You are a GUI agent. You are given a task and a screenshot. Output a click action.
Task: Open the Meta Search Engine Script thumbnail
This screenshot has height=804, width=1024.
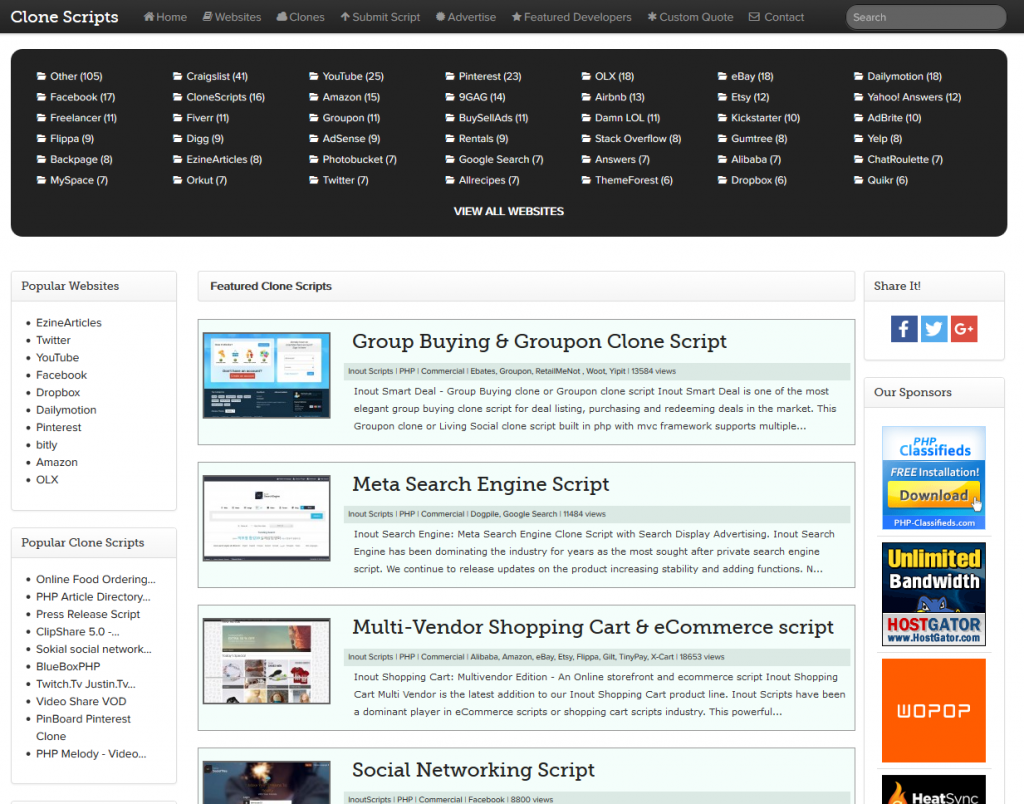tap(266, 518)
